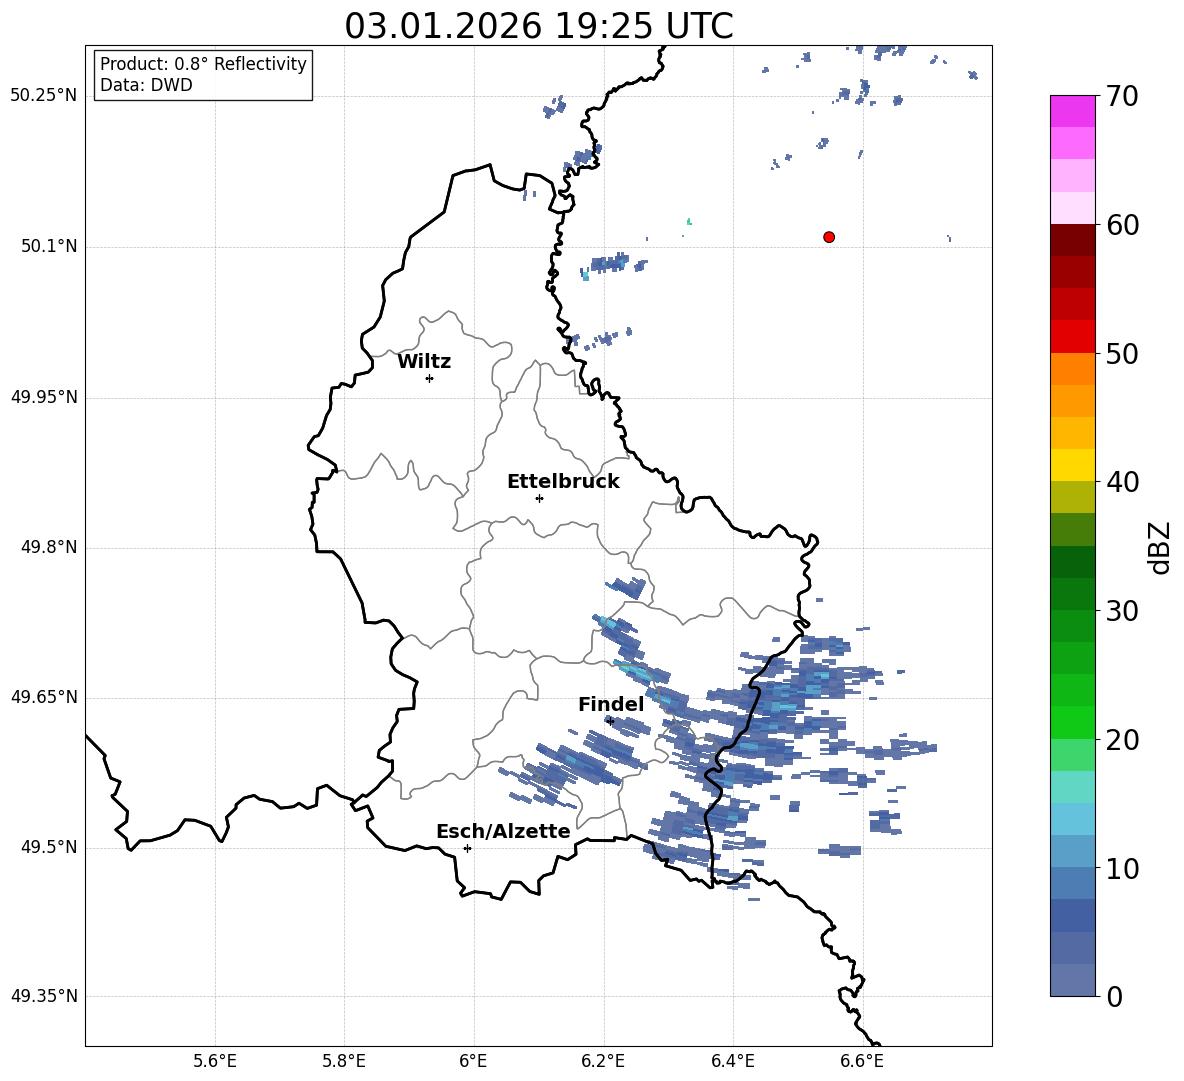Click 'Product: 0.8° Reflectivity' text
The height and width of the screenshot is (1081, 1184).
click(x=203, y=63)
